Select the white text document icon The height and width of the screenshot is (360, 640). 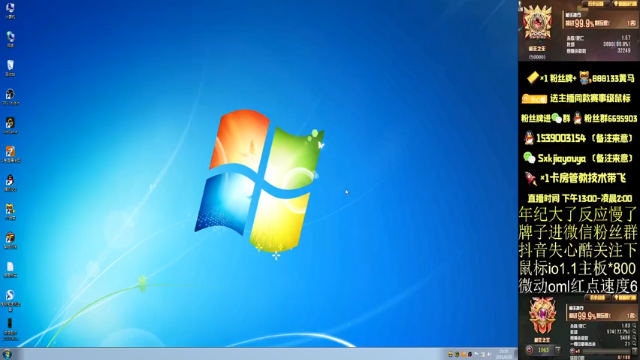click(10, 269)
